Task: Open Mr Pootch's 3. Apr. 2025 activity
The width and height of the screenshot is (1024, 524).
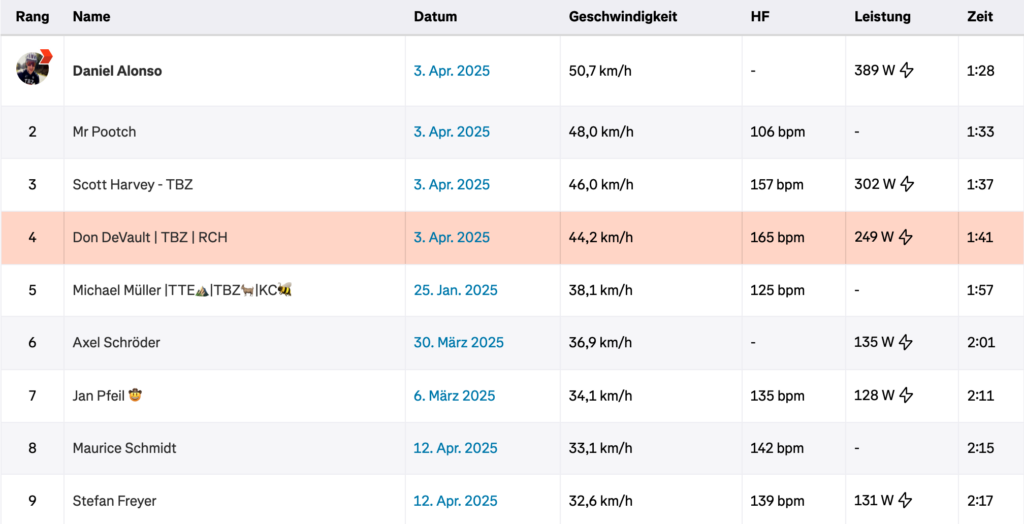Action: pos(452,131)
